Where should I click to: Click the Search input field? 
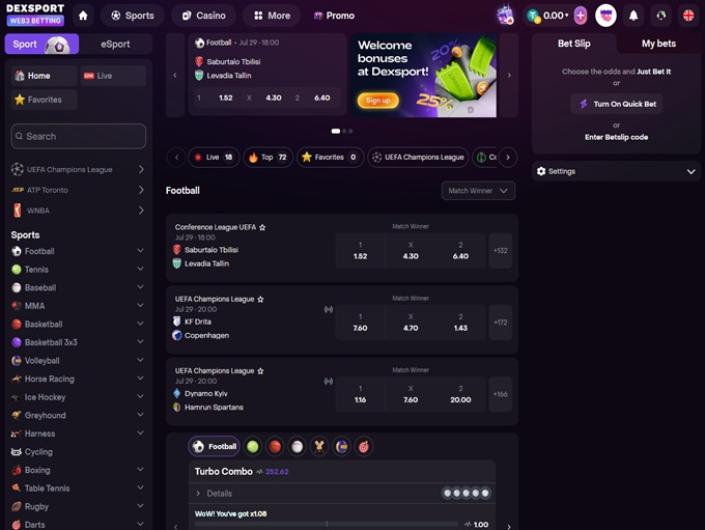[x=78, y=136]
